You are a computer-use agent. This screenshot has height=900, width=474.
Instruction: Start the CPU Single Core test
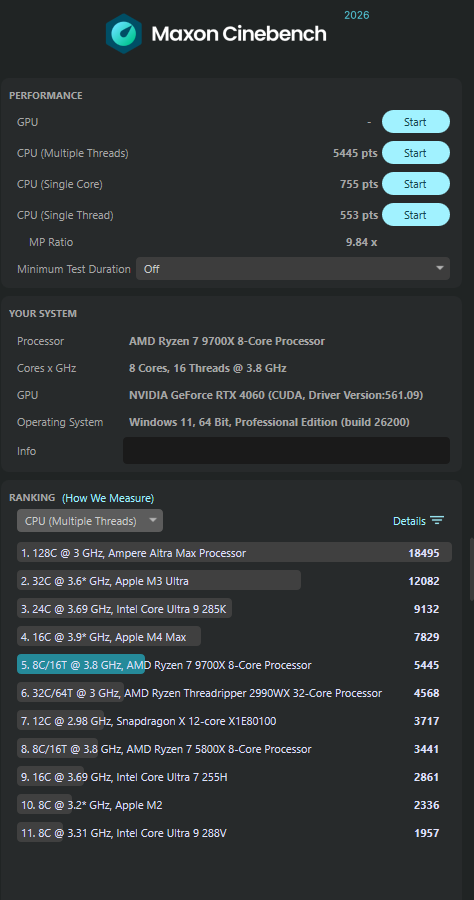point(415,184)
